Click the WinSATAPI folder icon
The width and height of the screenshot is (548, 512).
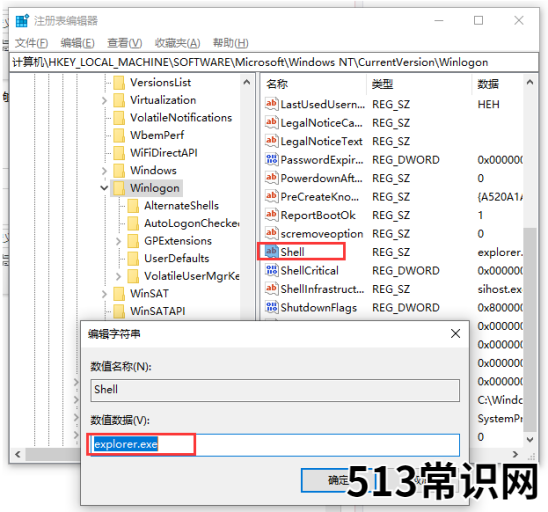[119, 311]
